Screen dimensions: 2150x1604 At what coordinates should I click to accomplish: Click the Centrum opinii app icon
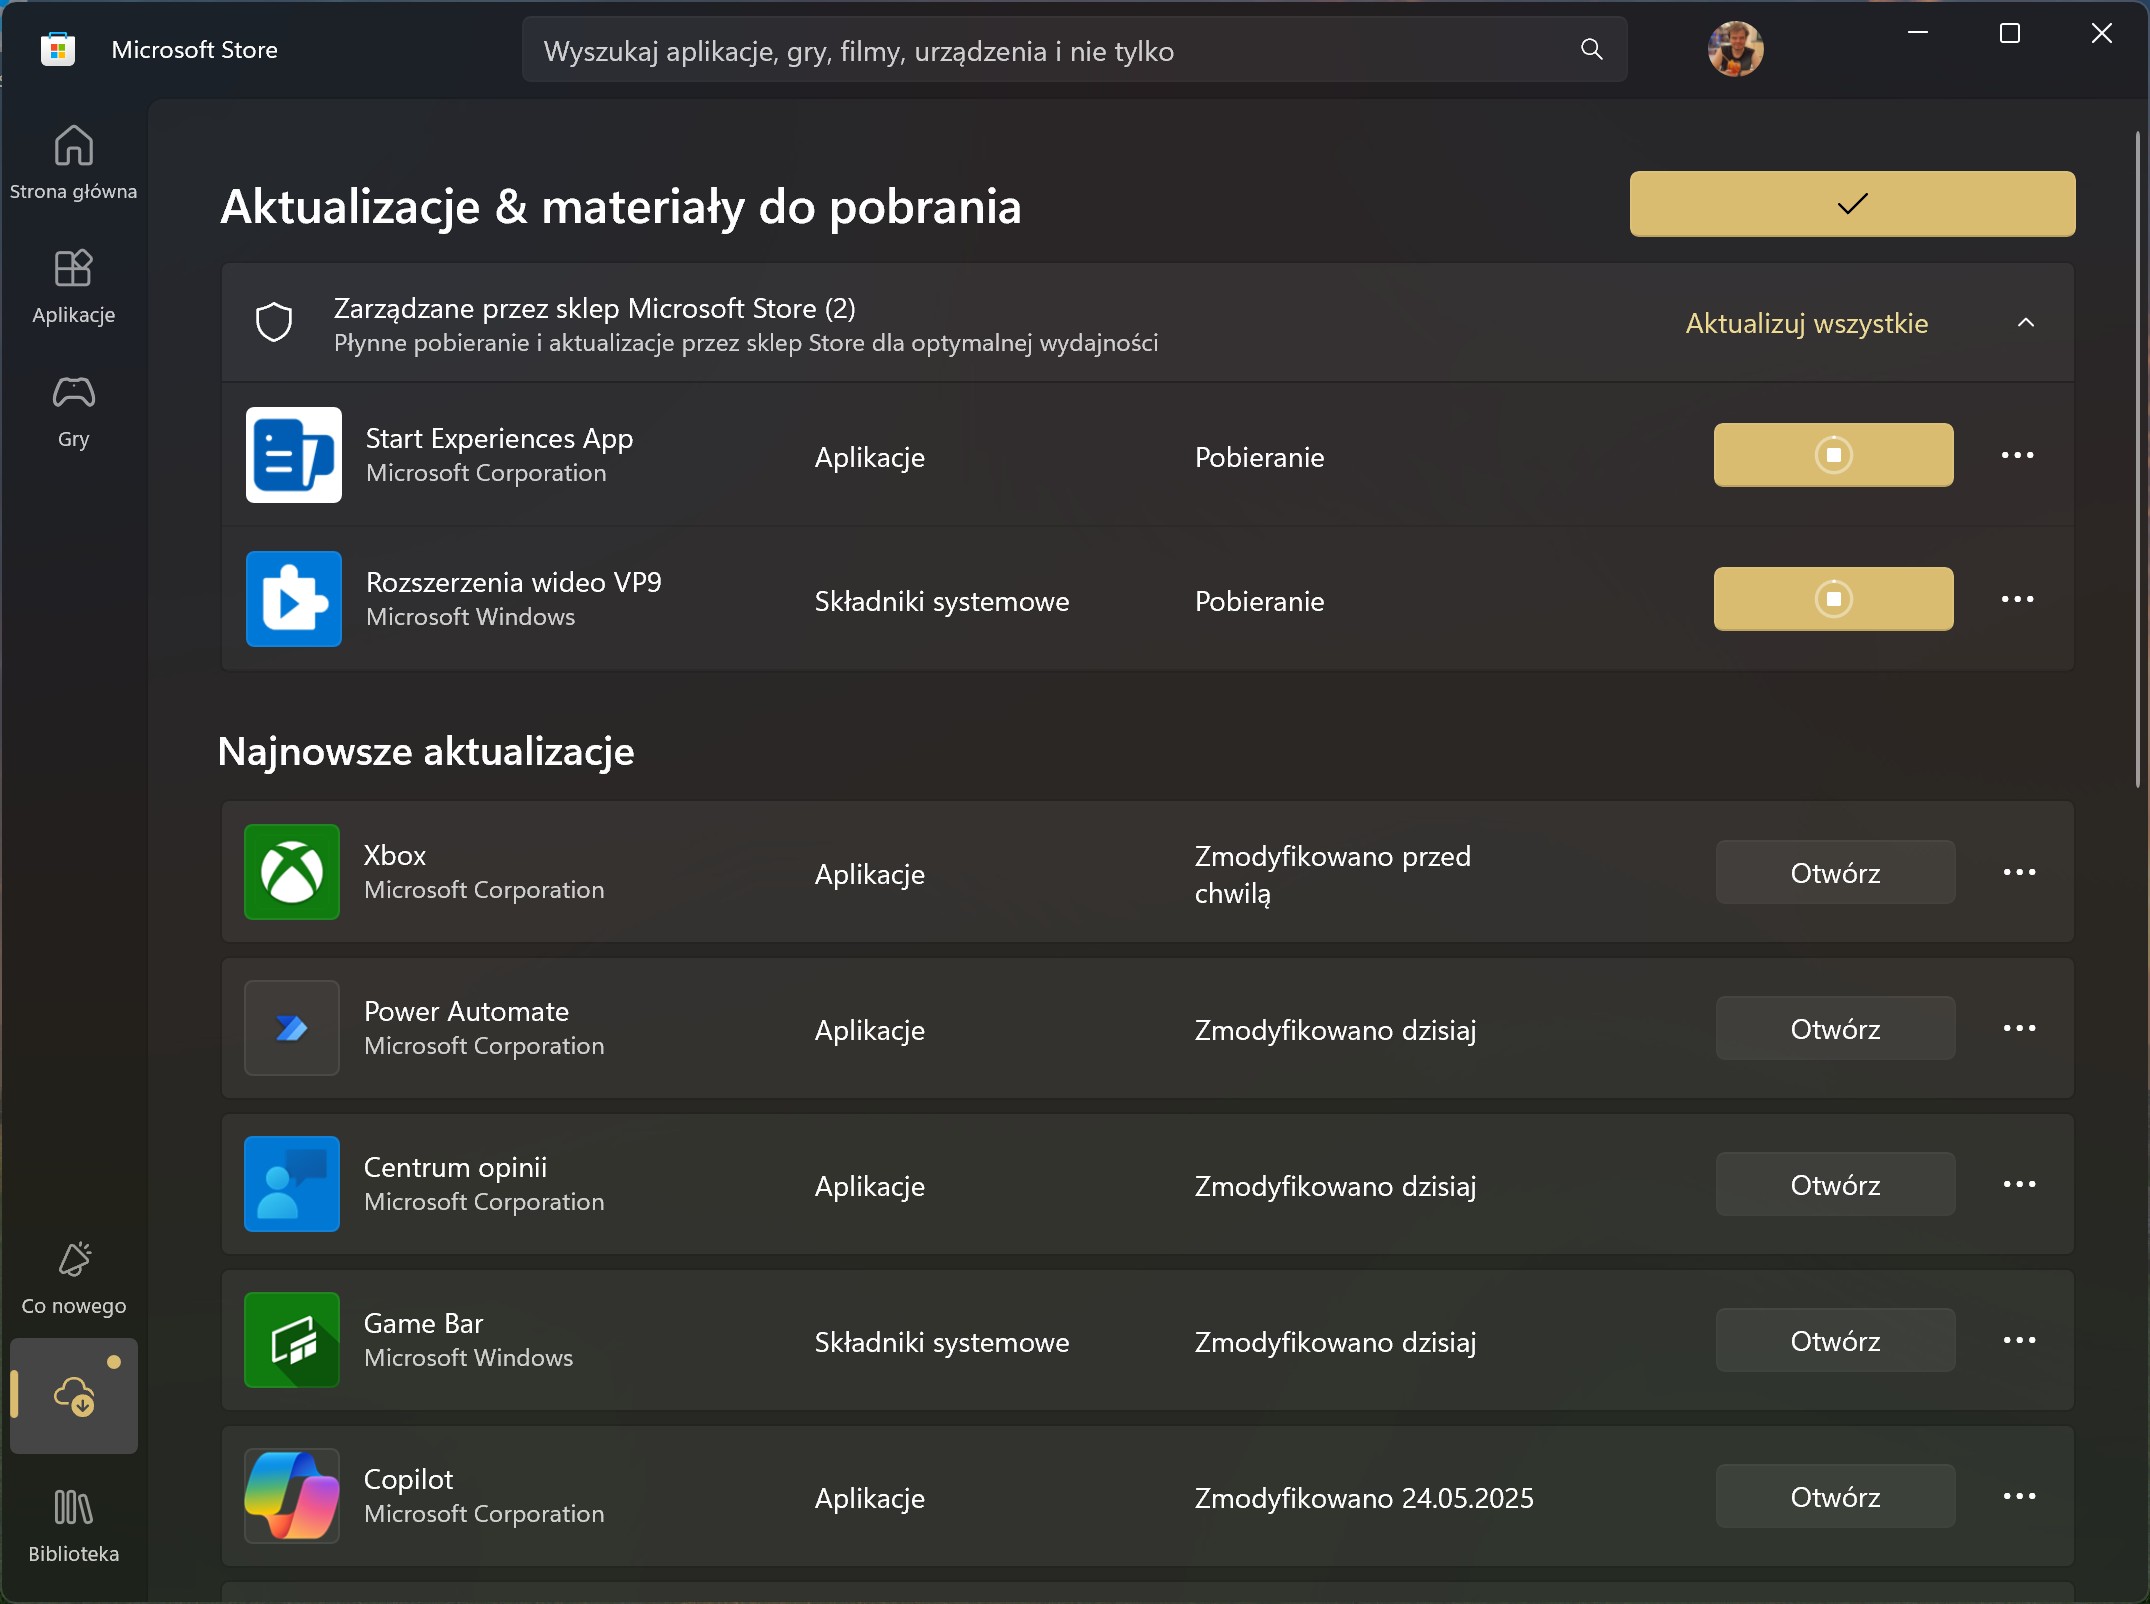(291, 1184)
